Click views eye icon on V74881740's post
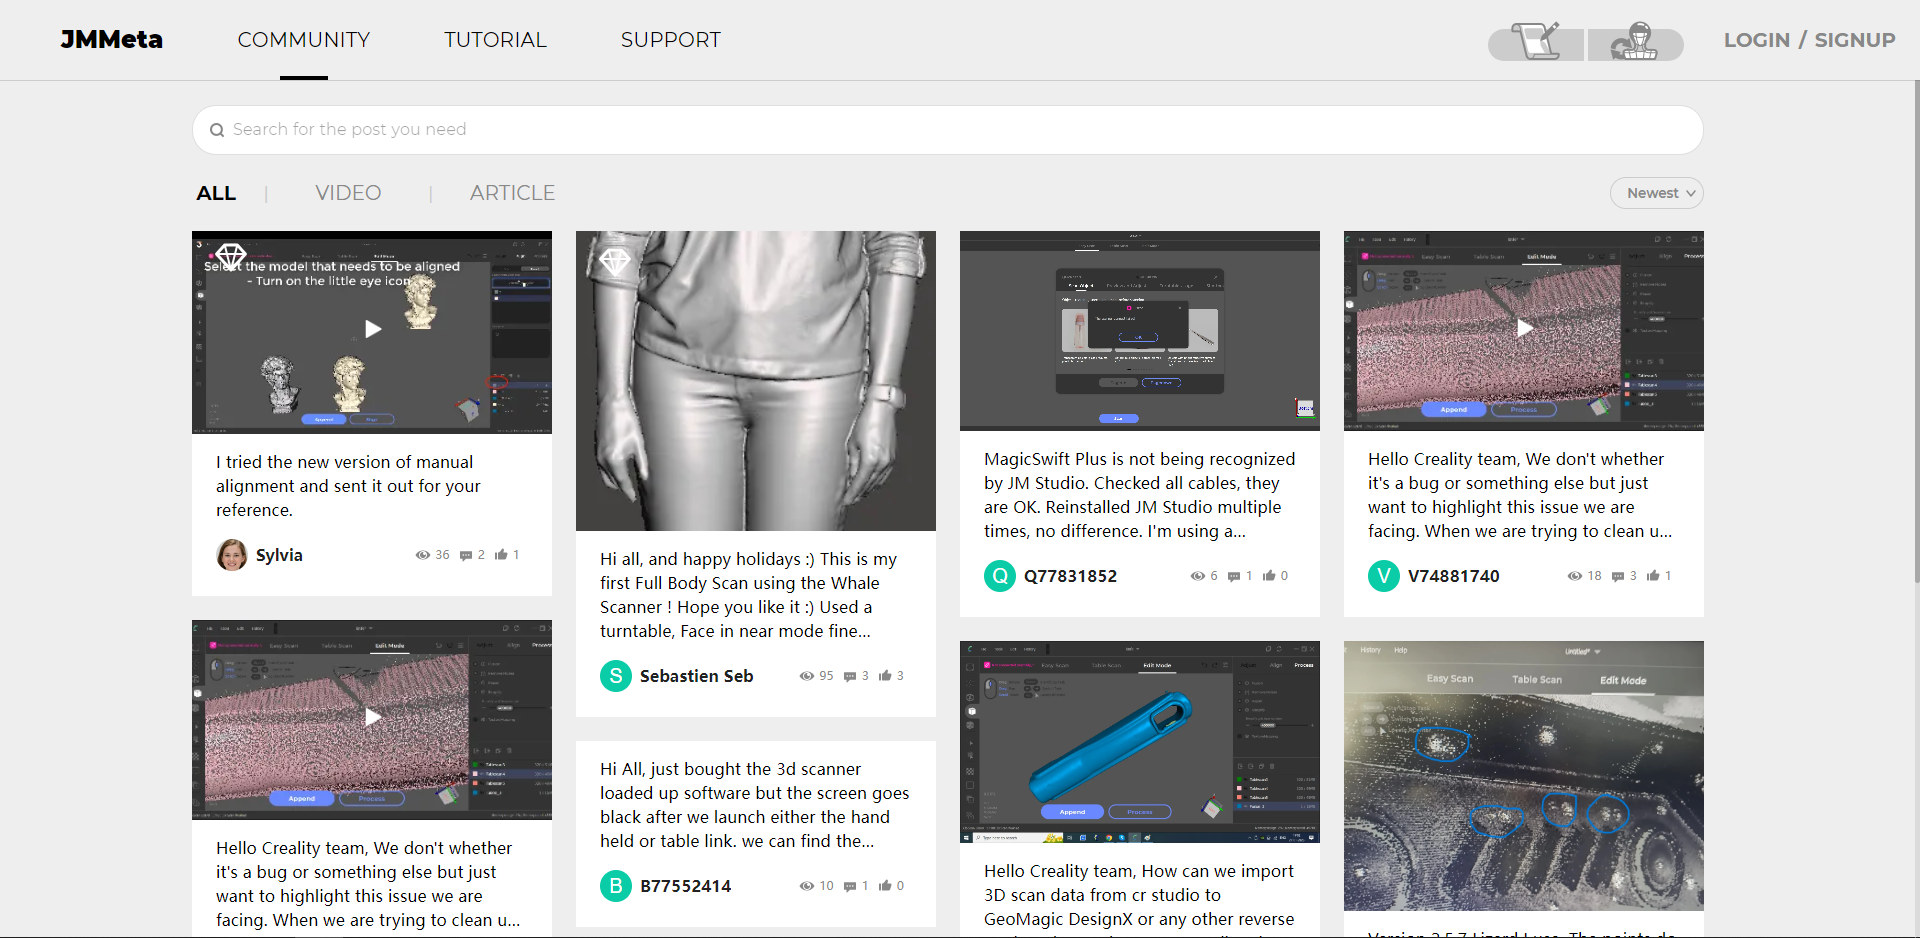Screen dimensions: 1920x938 point(1574,576)
